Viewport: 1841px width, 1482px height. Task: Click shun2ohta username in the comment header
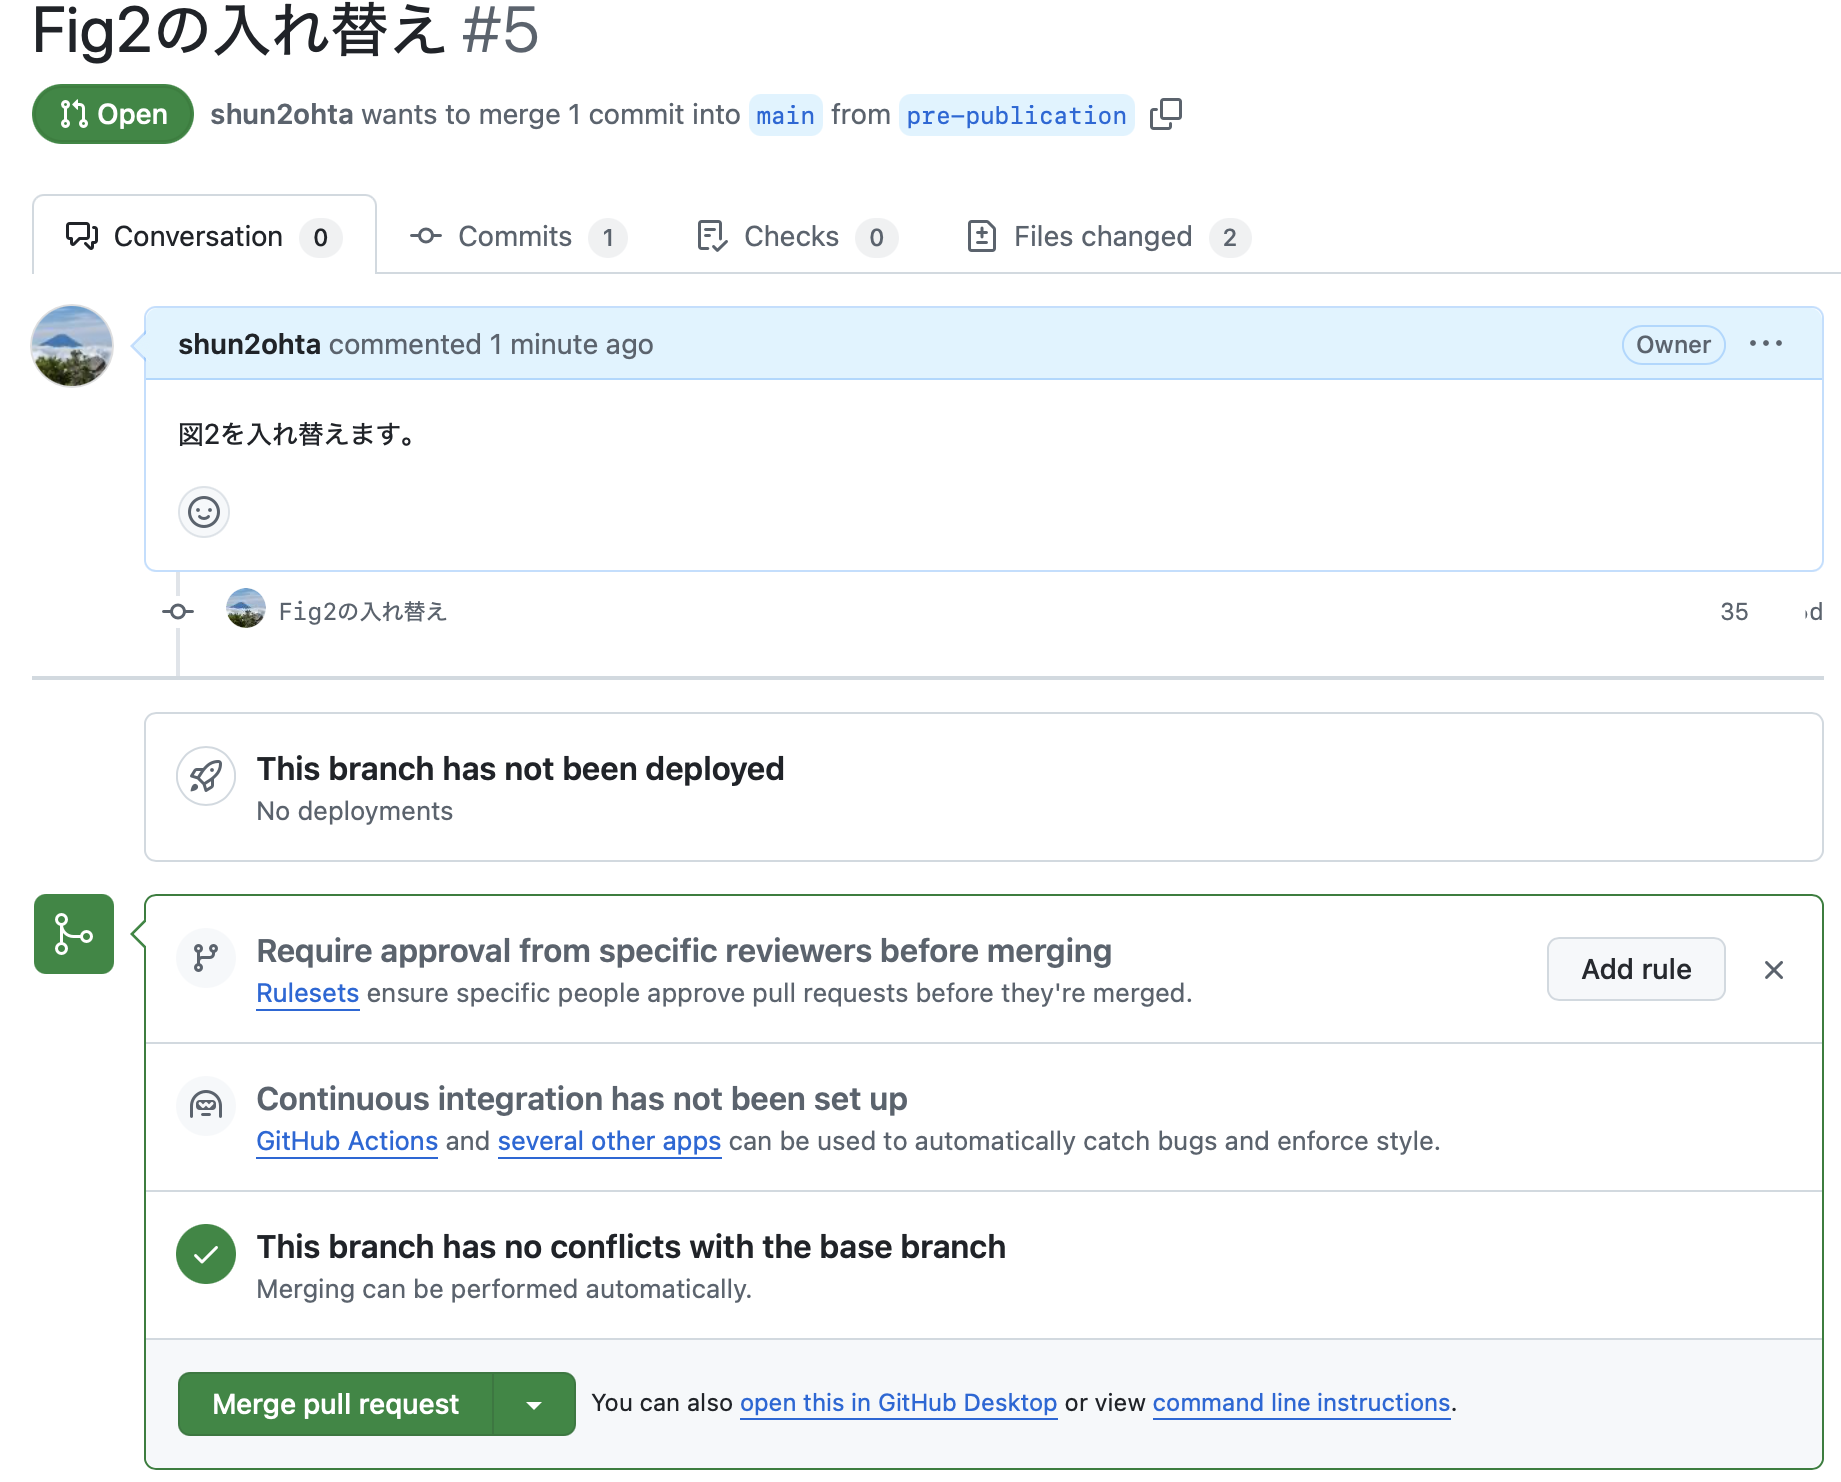(249, 344)
